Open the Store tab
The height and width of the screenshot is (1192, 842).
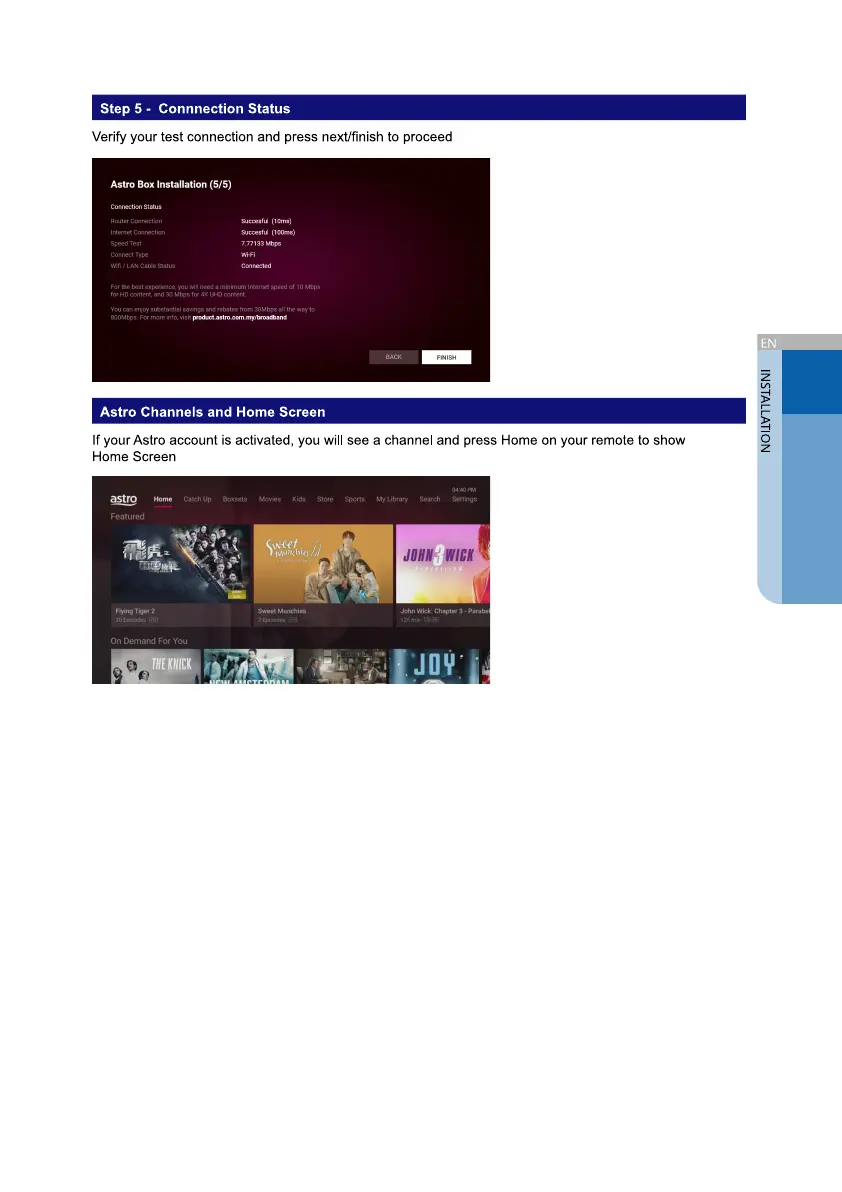(x=325, y=499)
